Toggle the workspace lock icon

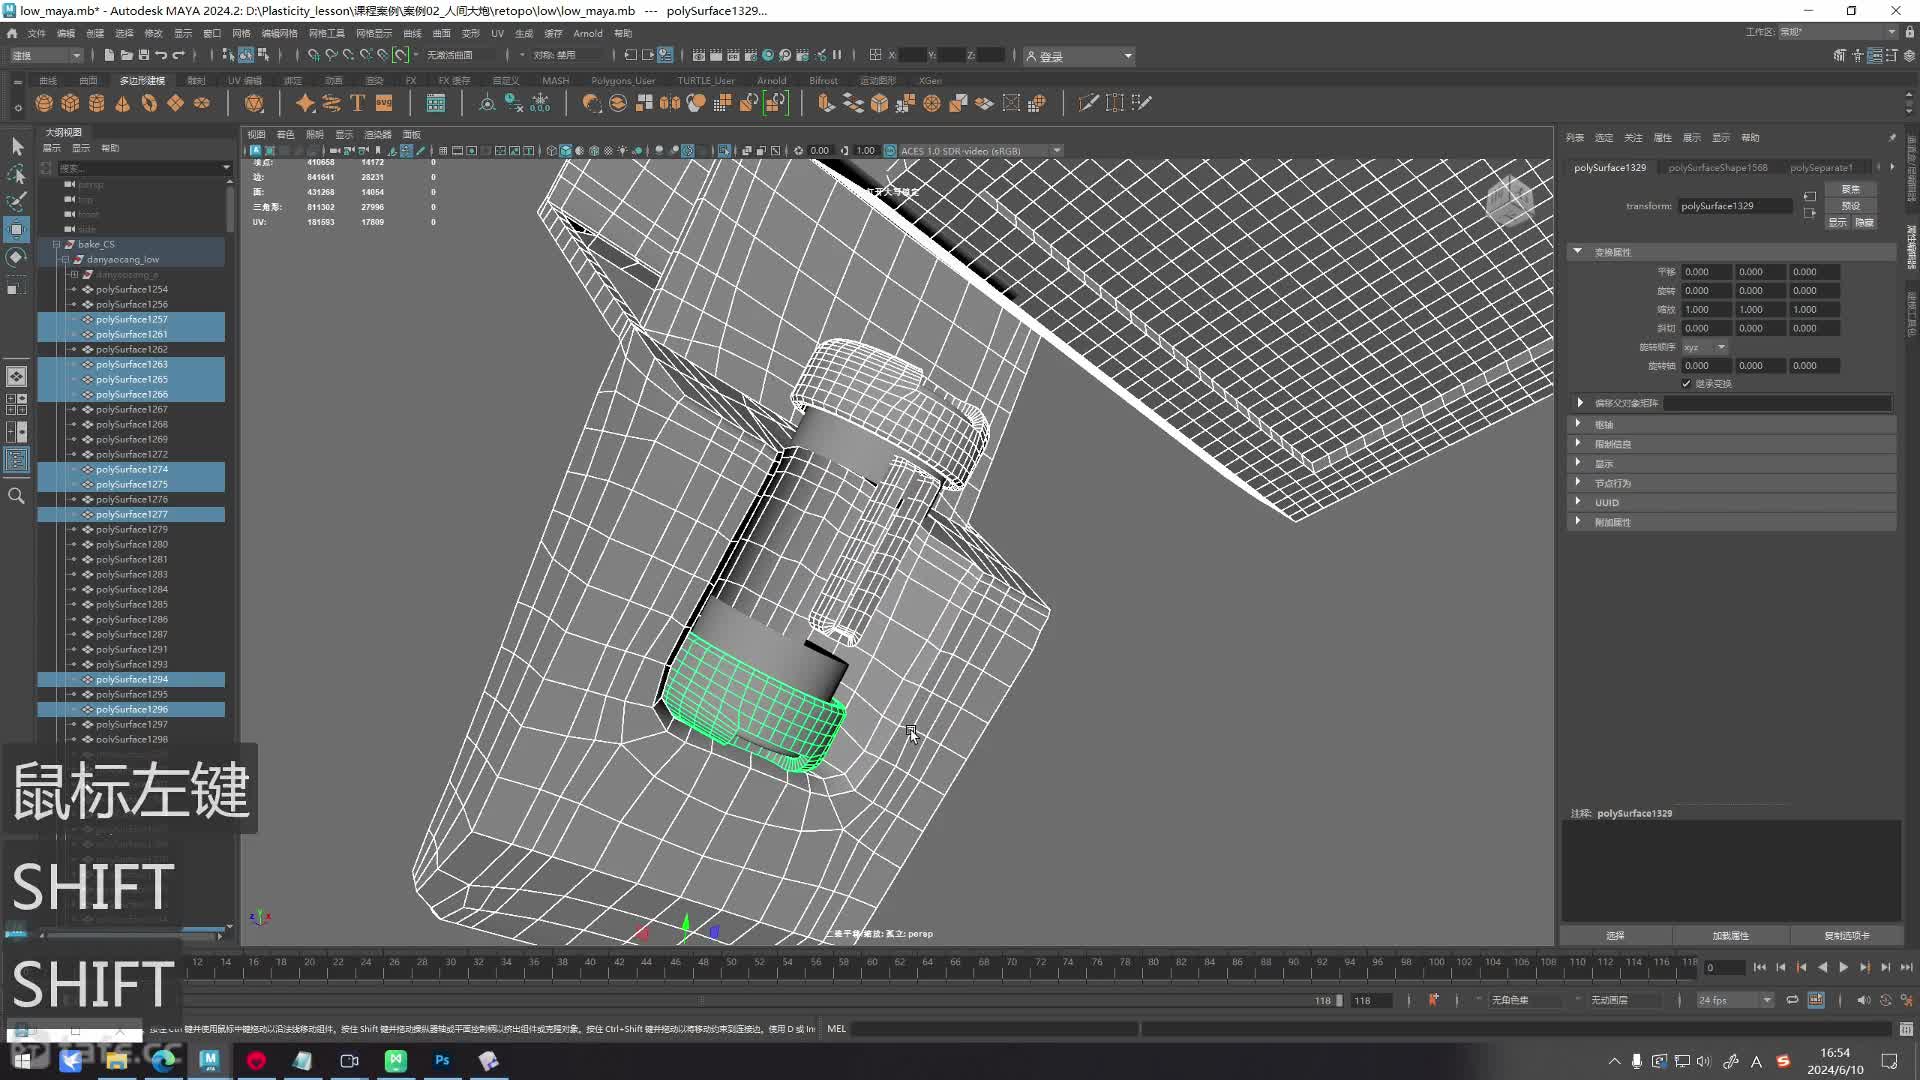[x=1909, y=32]
